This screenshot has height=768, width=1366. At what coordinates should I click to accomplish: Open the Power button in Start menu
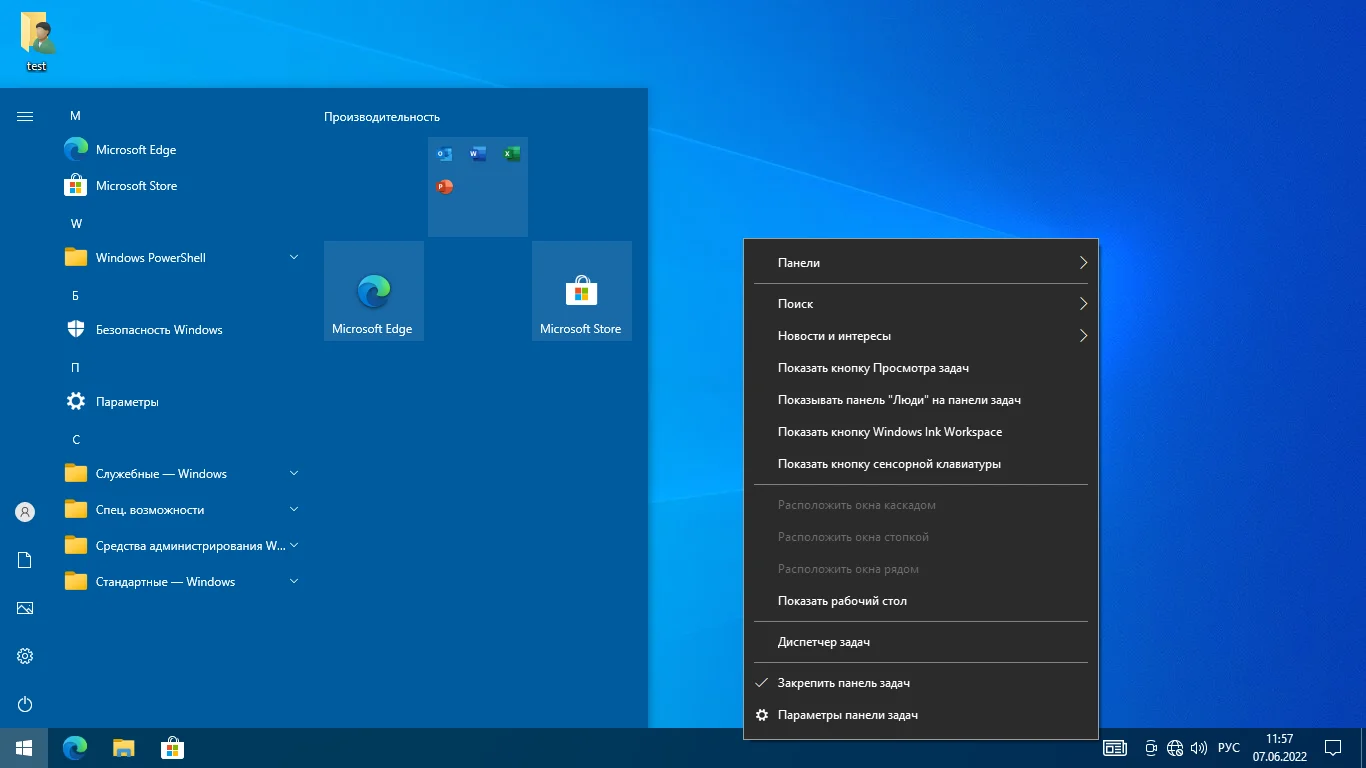[x=25, y=704]
